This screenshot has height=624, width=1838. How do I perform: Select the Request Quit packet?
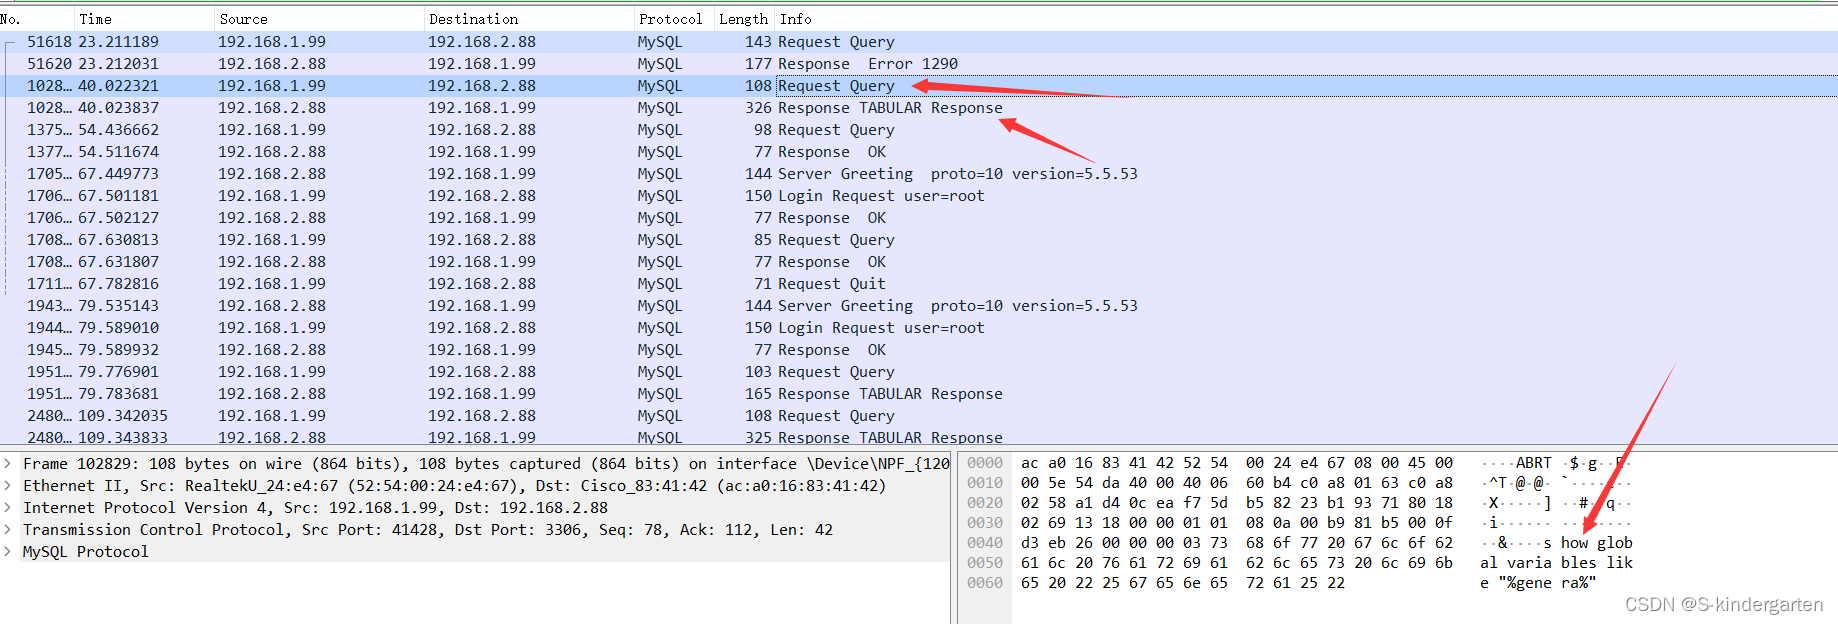pyautogui.click(x=919, y=284)
